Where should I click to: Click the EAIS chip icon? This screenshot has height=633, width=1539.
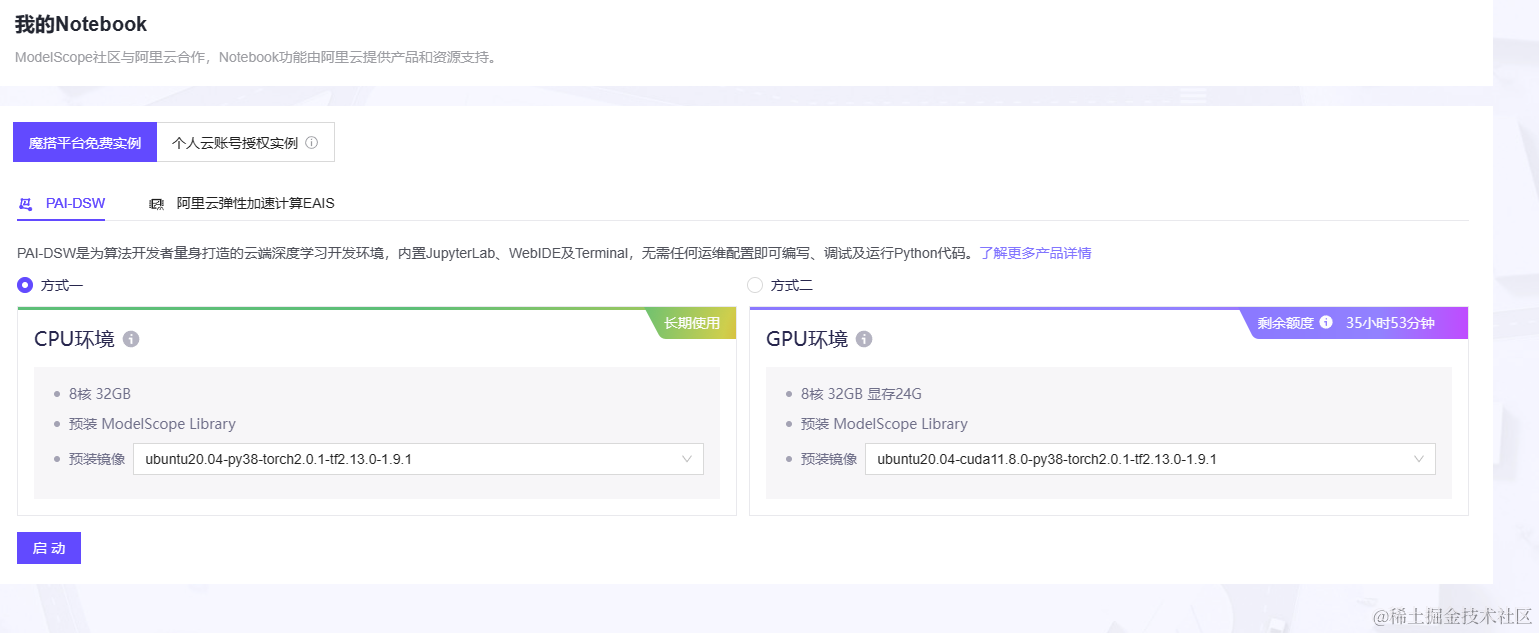tap(157, 203)
